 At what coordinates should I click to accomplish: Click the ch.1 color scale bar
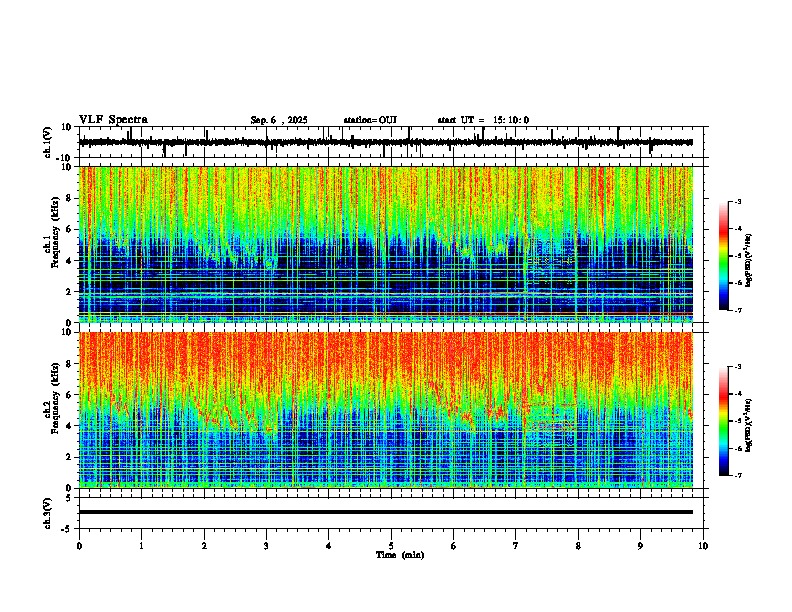(x=723, y=256)
